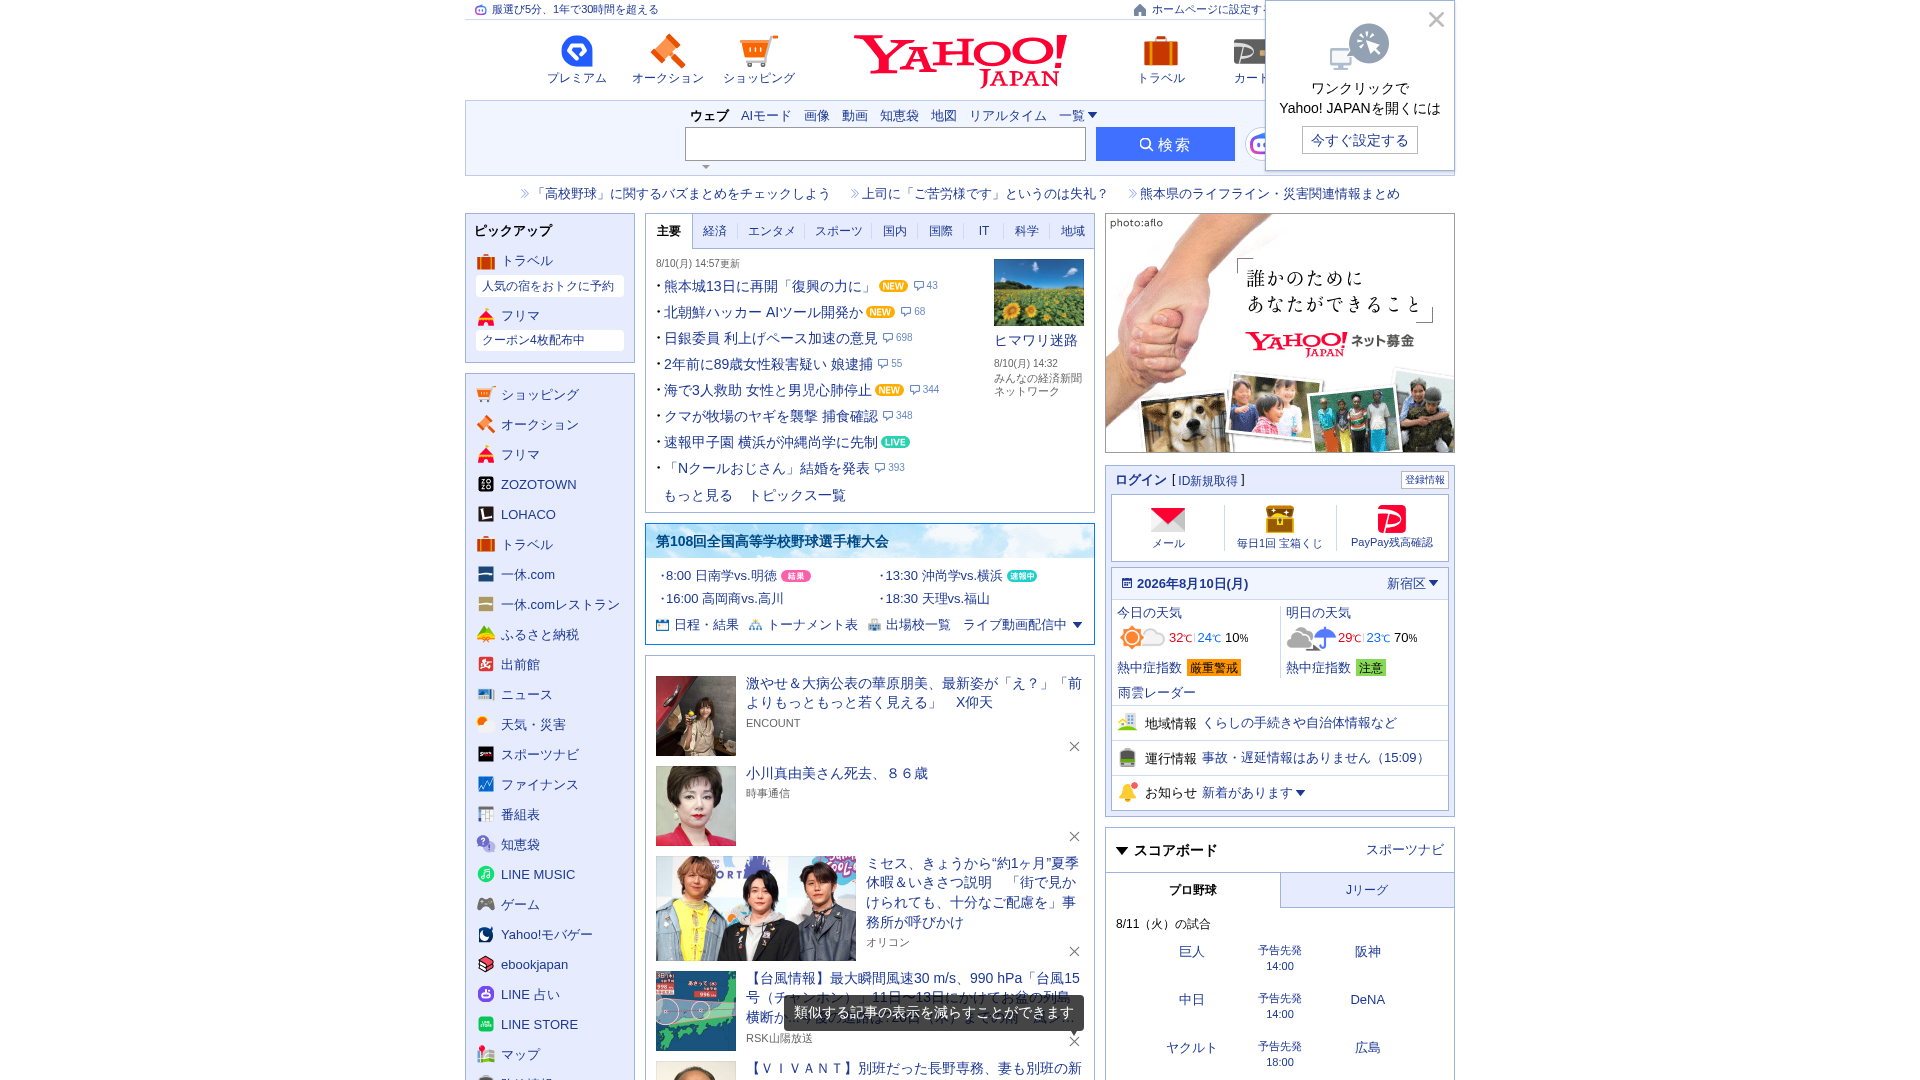Open the ヒマワリ迷路 sunflower thumbnail

click(x=1039, y=292)
